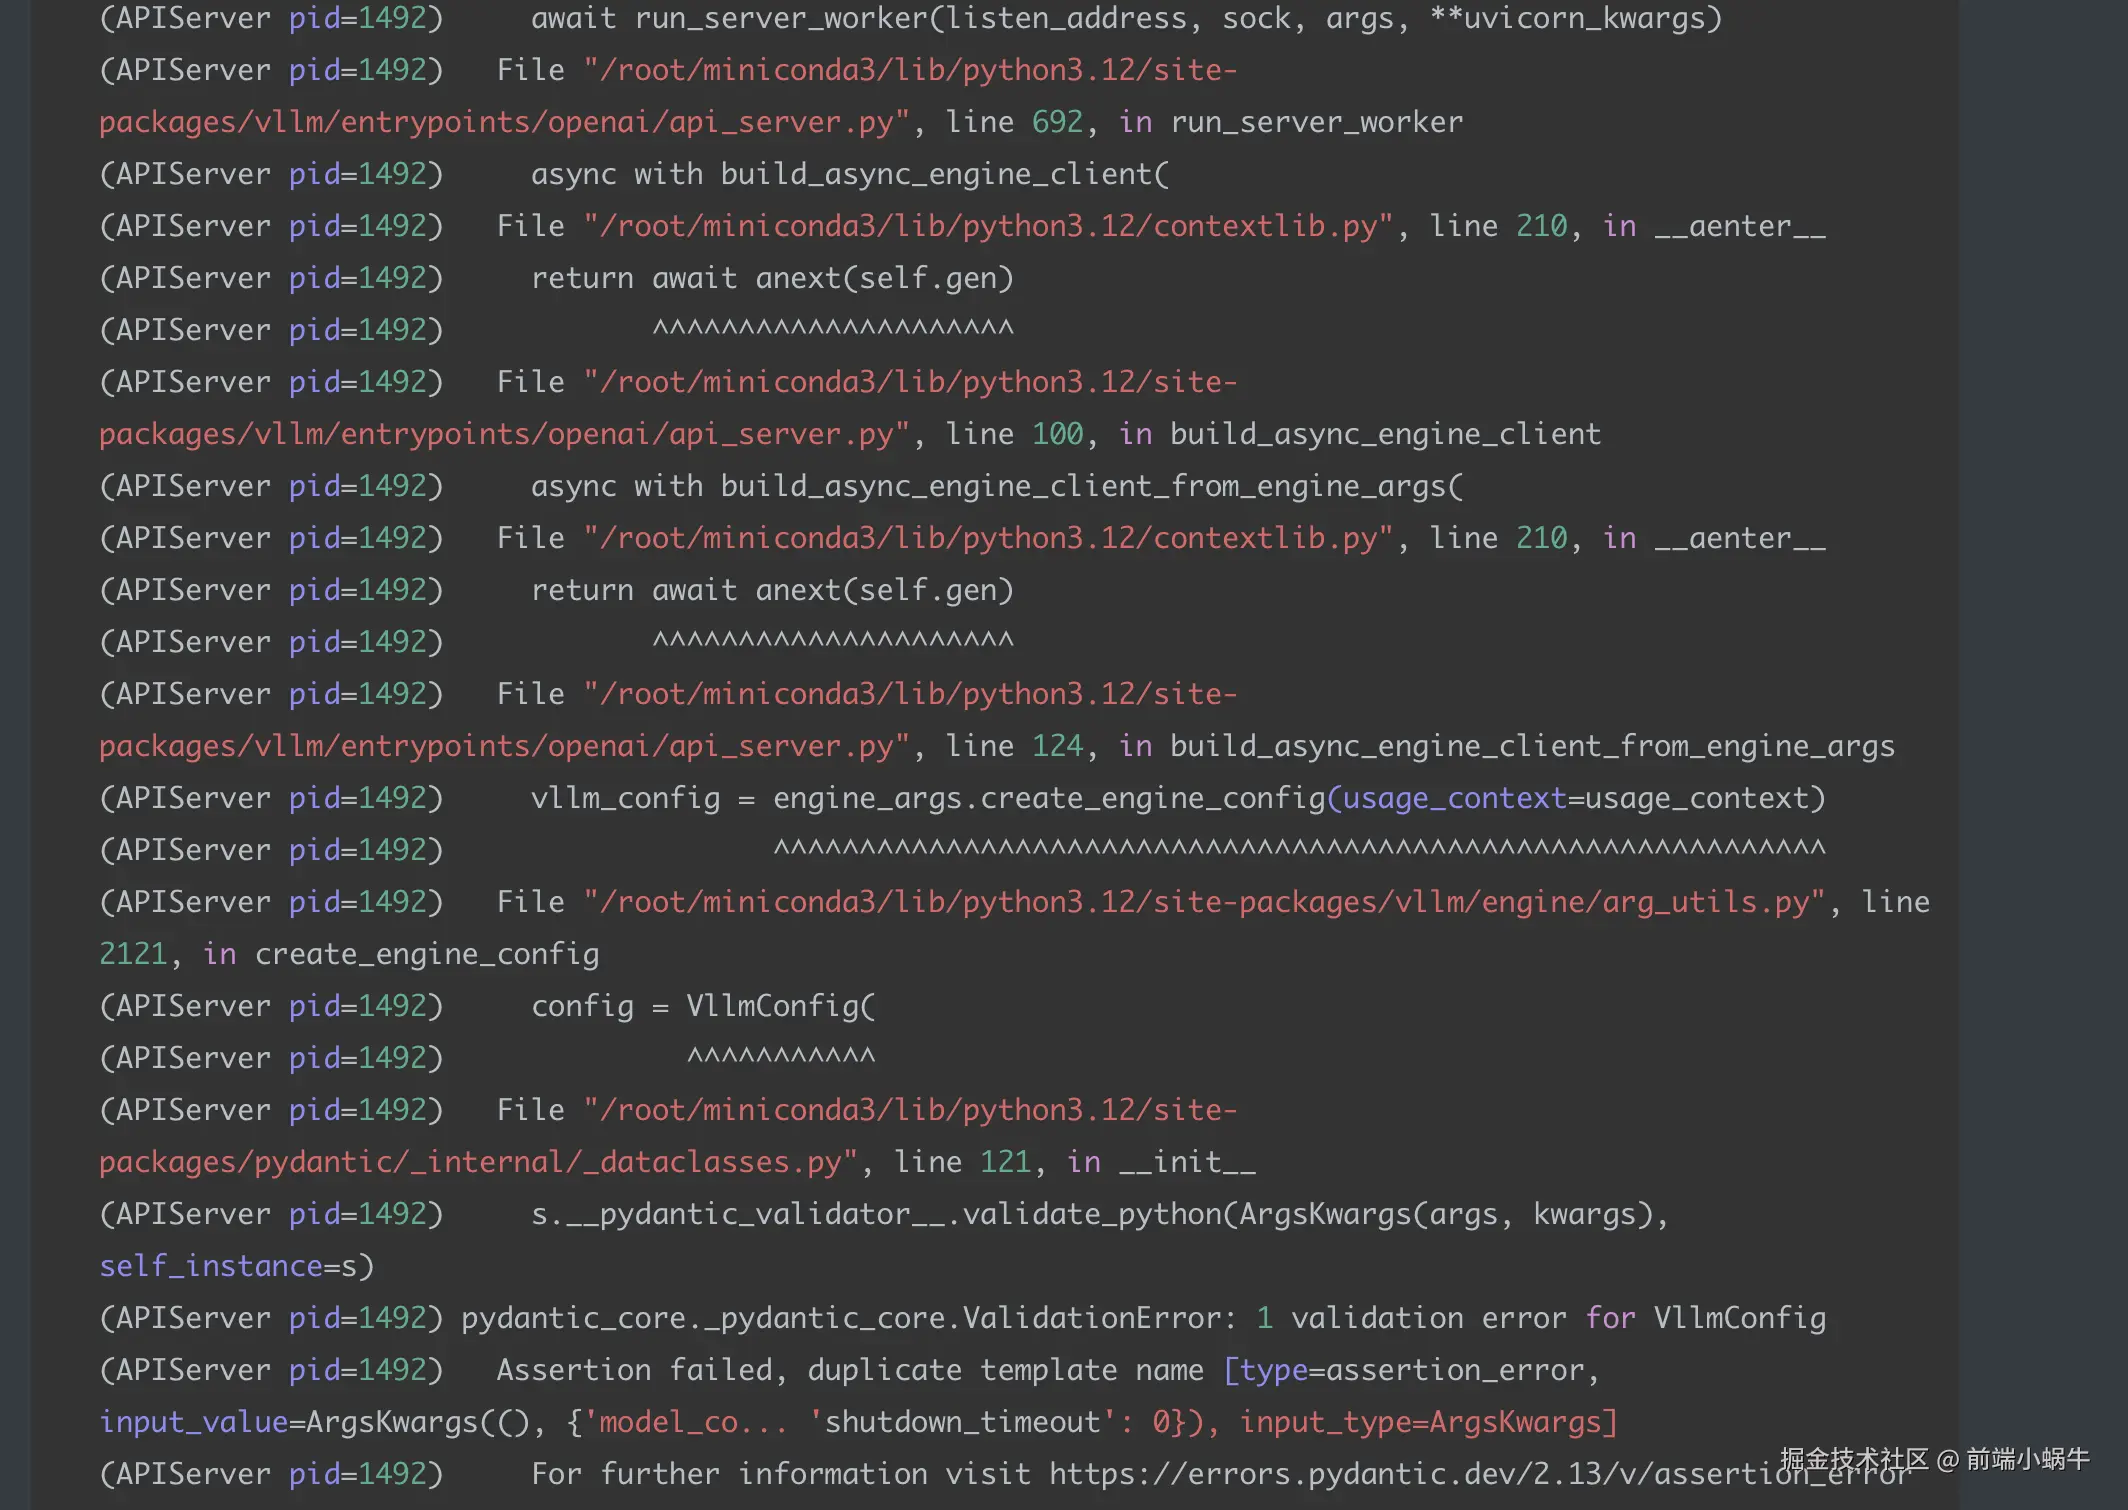Click the 'arg_utils.py' file path text
The width and height of the screenshot is (2128, 1510).
1205,902
